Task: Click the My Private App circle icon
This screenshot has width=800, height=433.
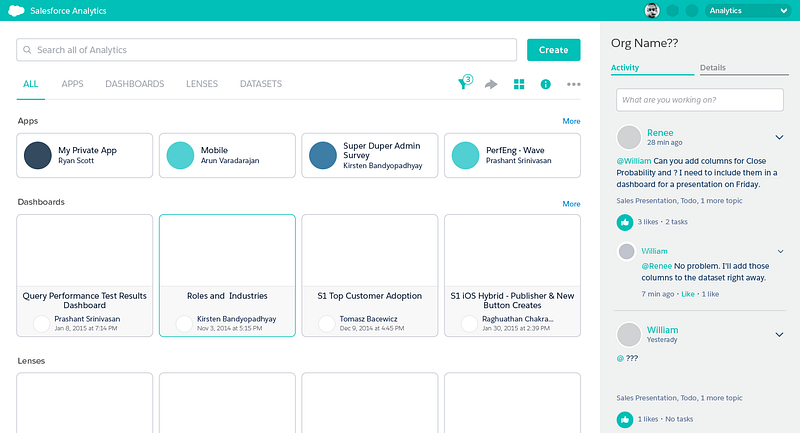Action: 38,155
